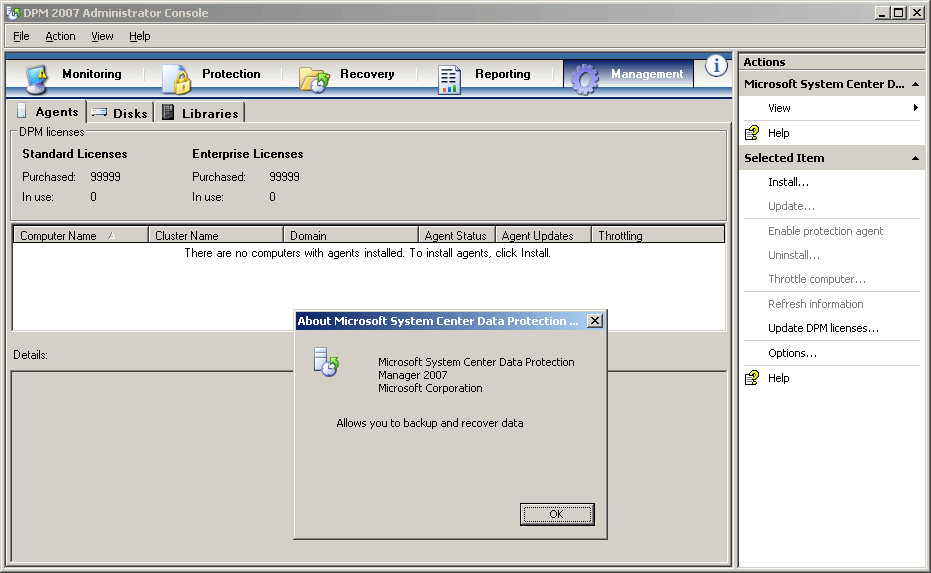Screen dimensions: 931x573
Task: Click Update... in Actions pane
Action: click(791, 206)
